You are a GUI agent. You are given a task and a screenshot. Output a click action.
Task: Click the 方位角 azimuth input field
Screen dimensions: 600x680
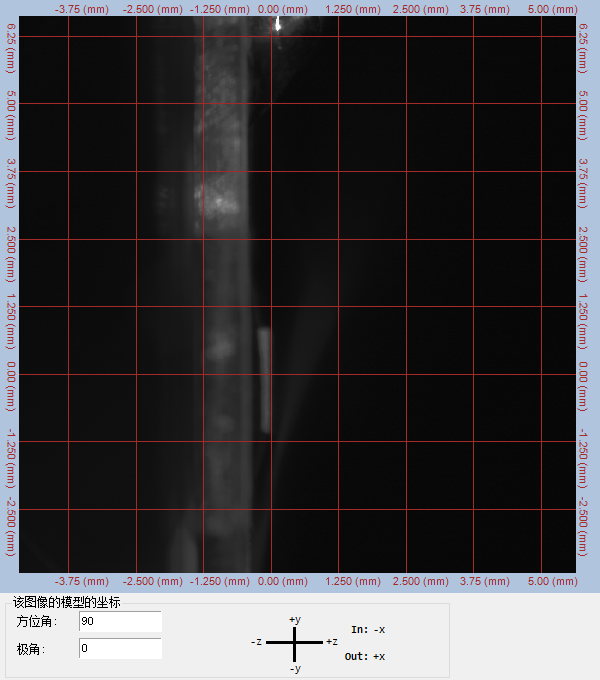pos(119,622)
